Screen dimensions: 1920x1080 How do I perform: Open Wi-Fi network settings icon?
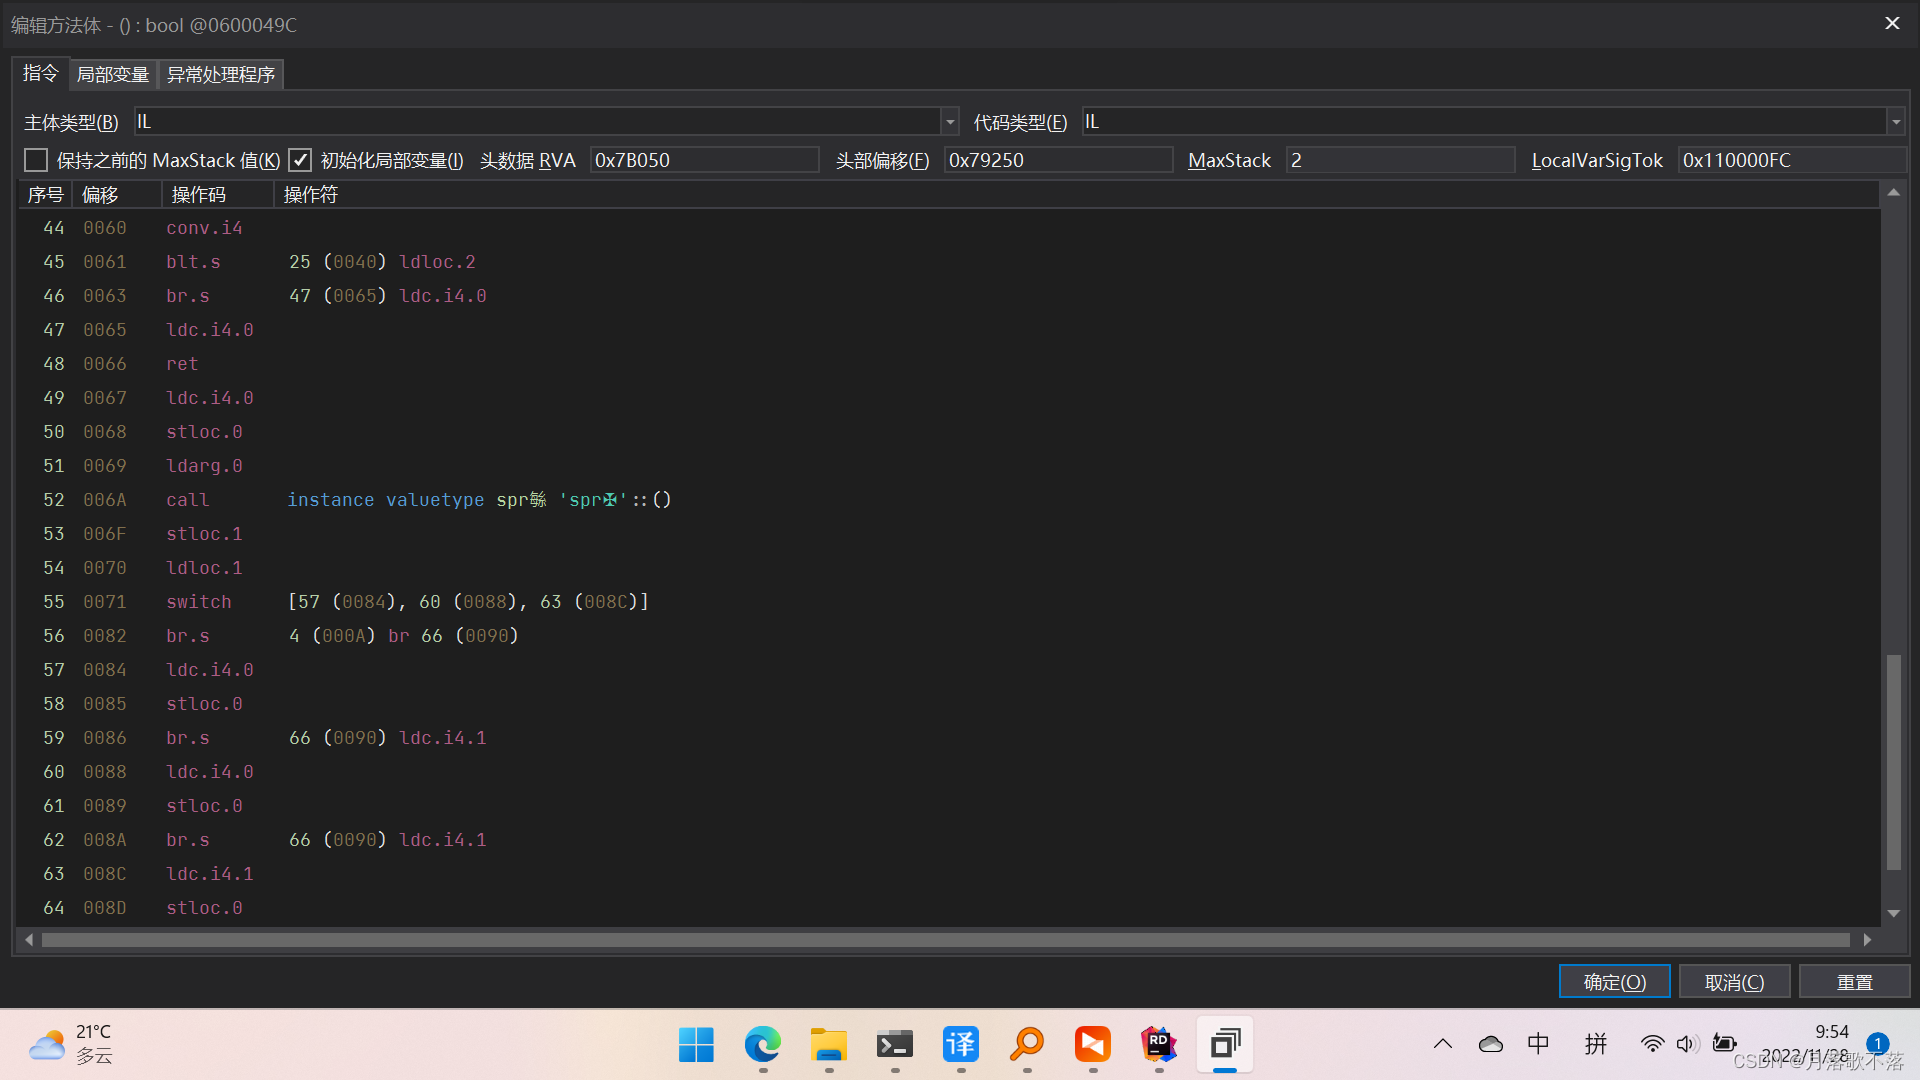tap(1652, 1044)
